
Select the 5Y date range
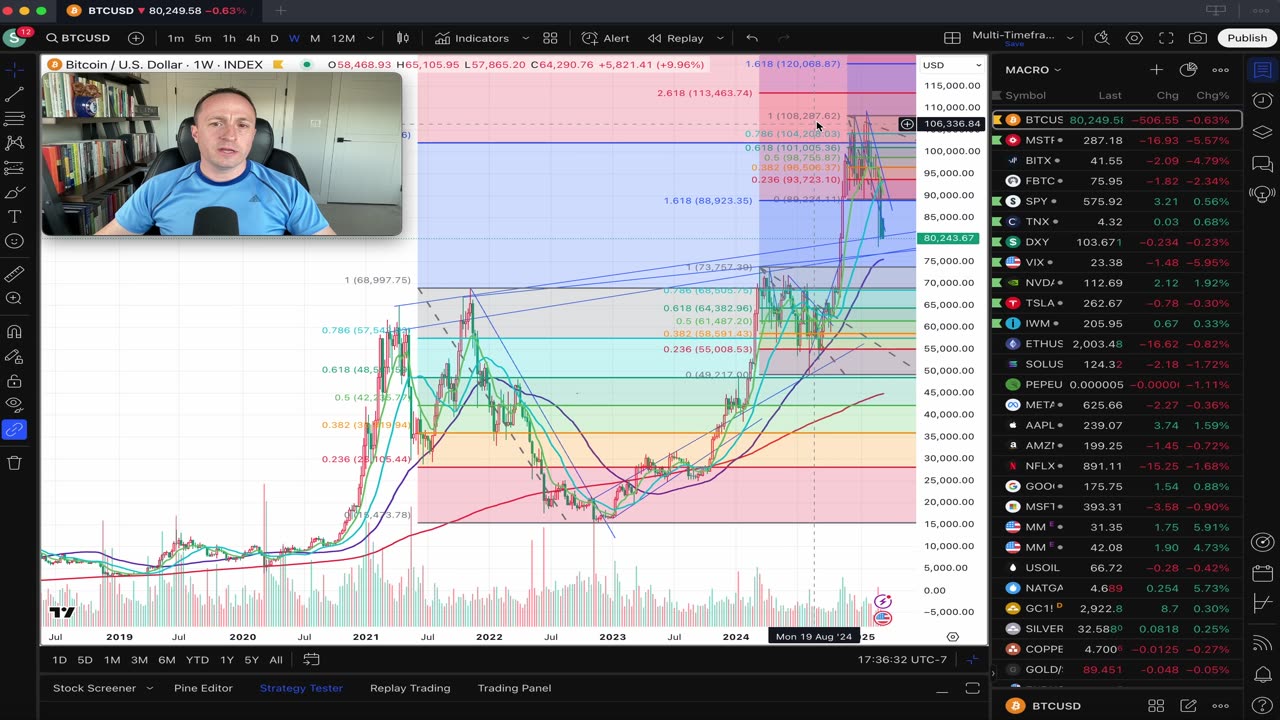click(x=251, y=660)
